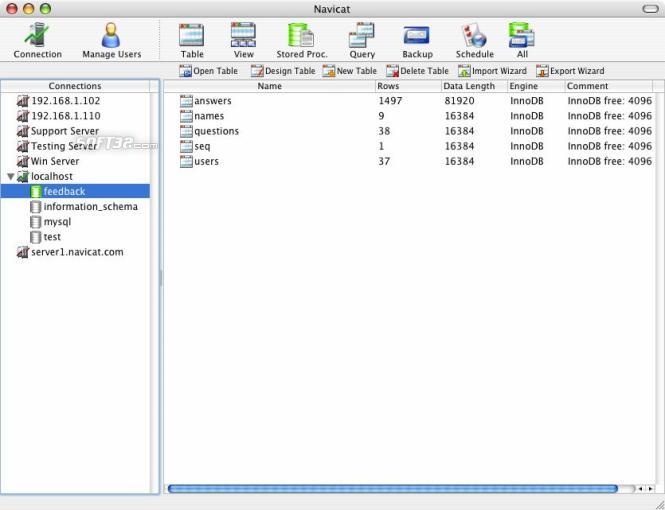Click the horizontal scrollbar thumb
Screen dimensions: 665x510
click(392, 489)
